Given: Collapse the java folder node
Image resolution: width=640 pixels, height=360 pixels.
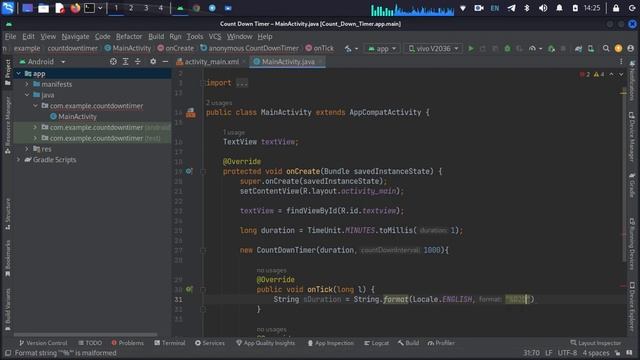Looking at the screenshot, I should (27, 95).
